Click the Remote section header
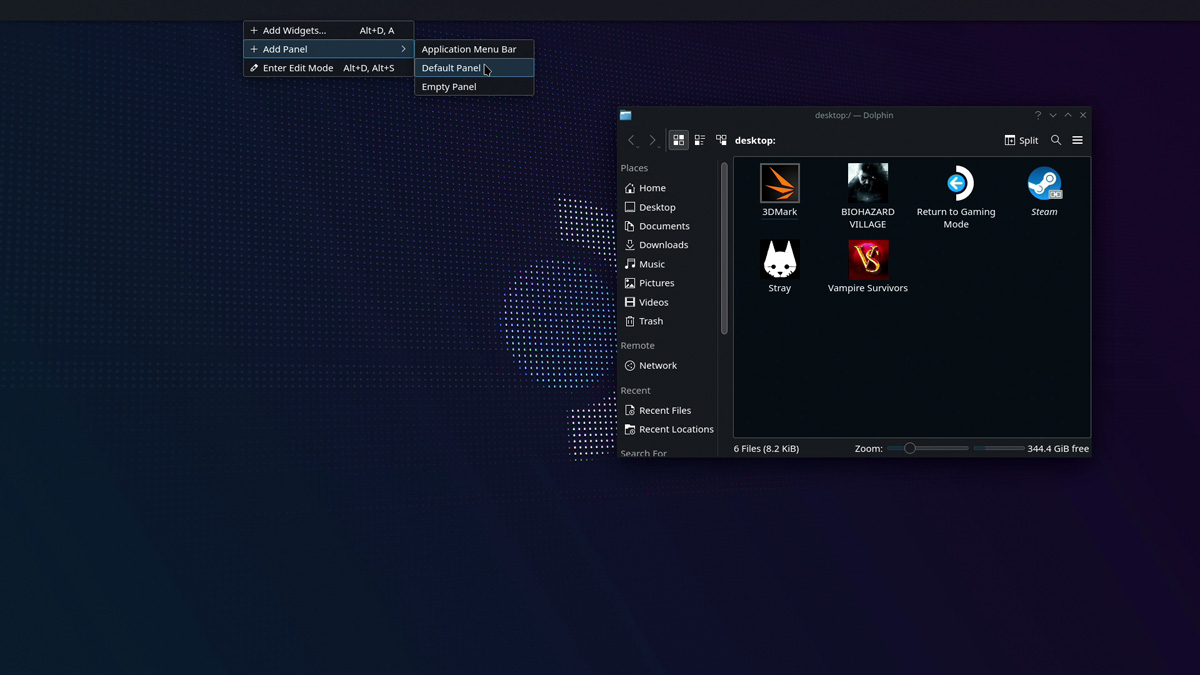Screen dimensions: 1200x675 pos(637,346)
